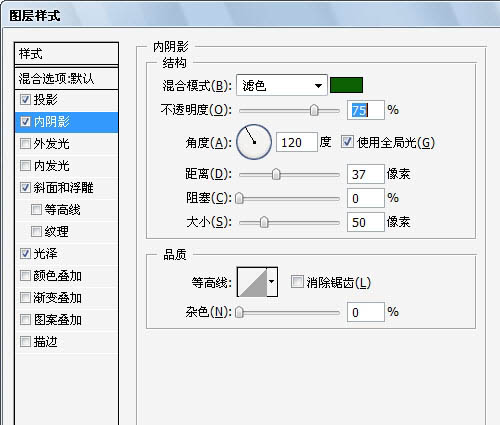Click the dark green shadow color swatch
The image size is (500, 425).
click(x=346, y=85)
